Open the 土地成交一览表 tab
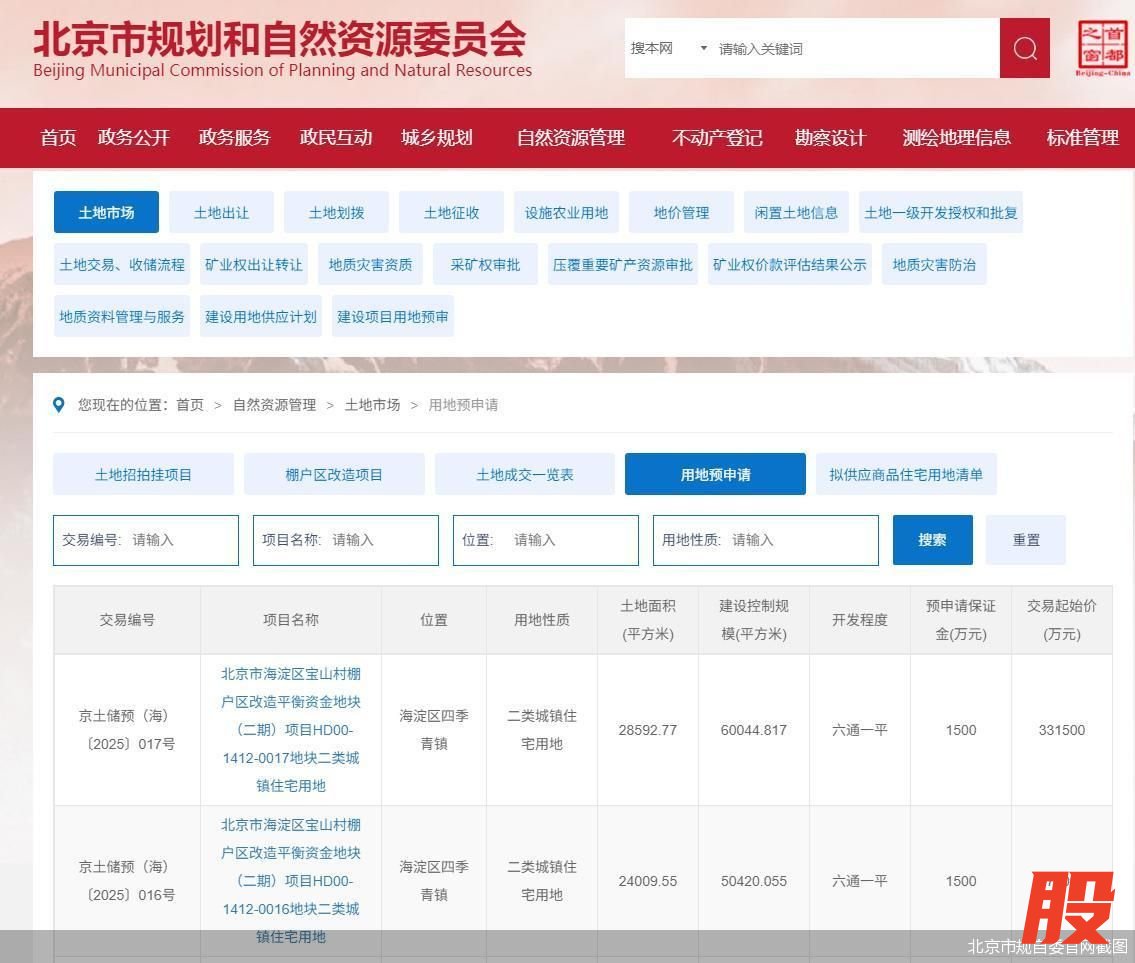This screenshot has height=963, width=1135. [x=524, y=474]
